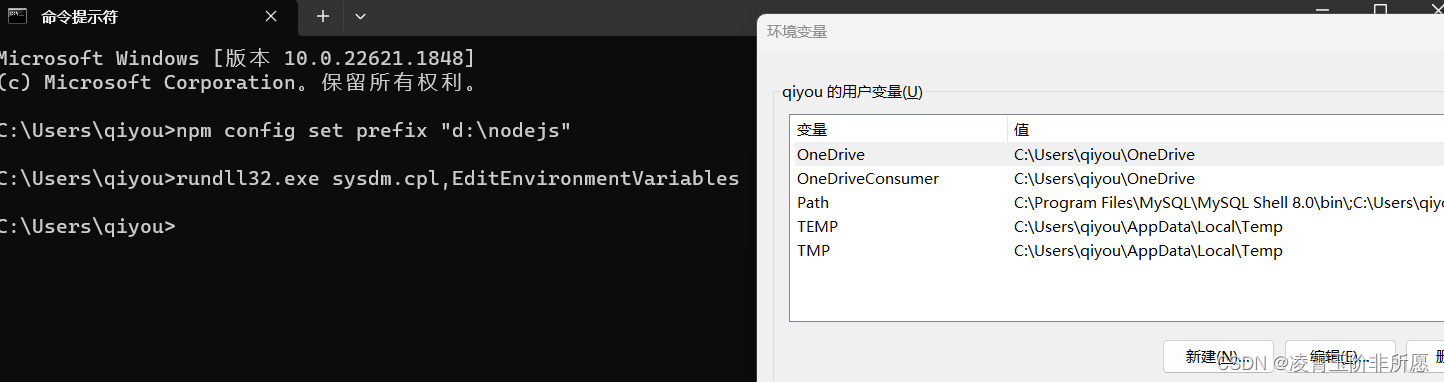
Task: Open a new terminal tab with plus
Action: (322, 17)
